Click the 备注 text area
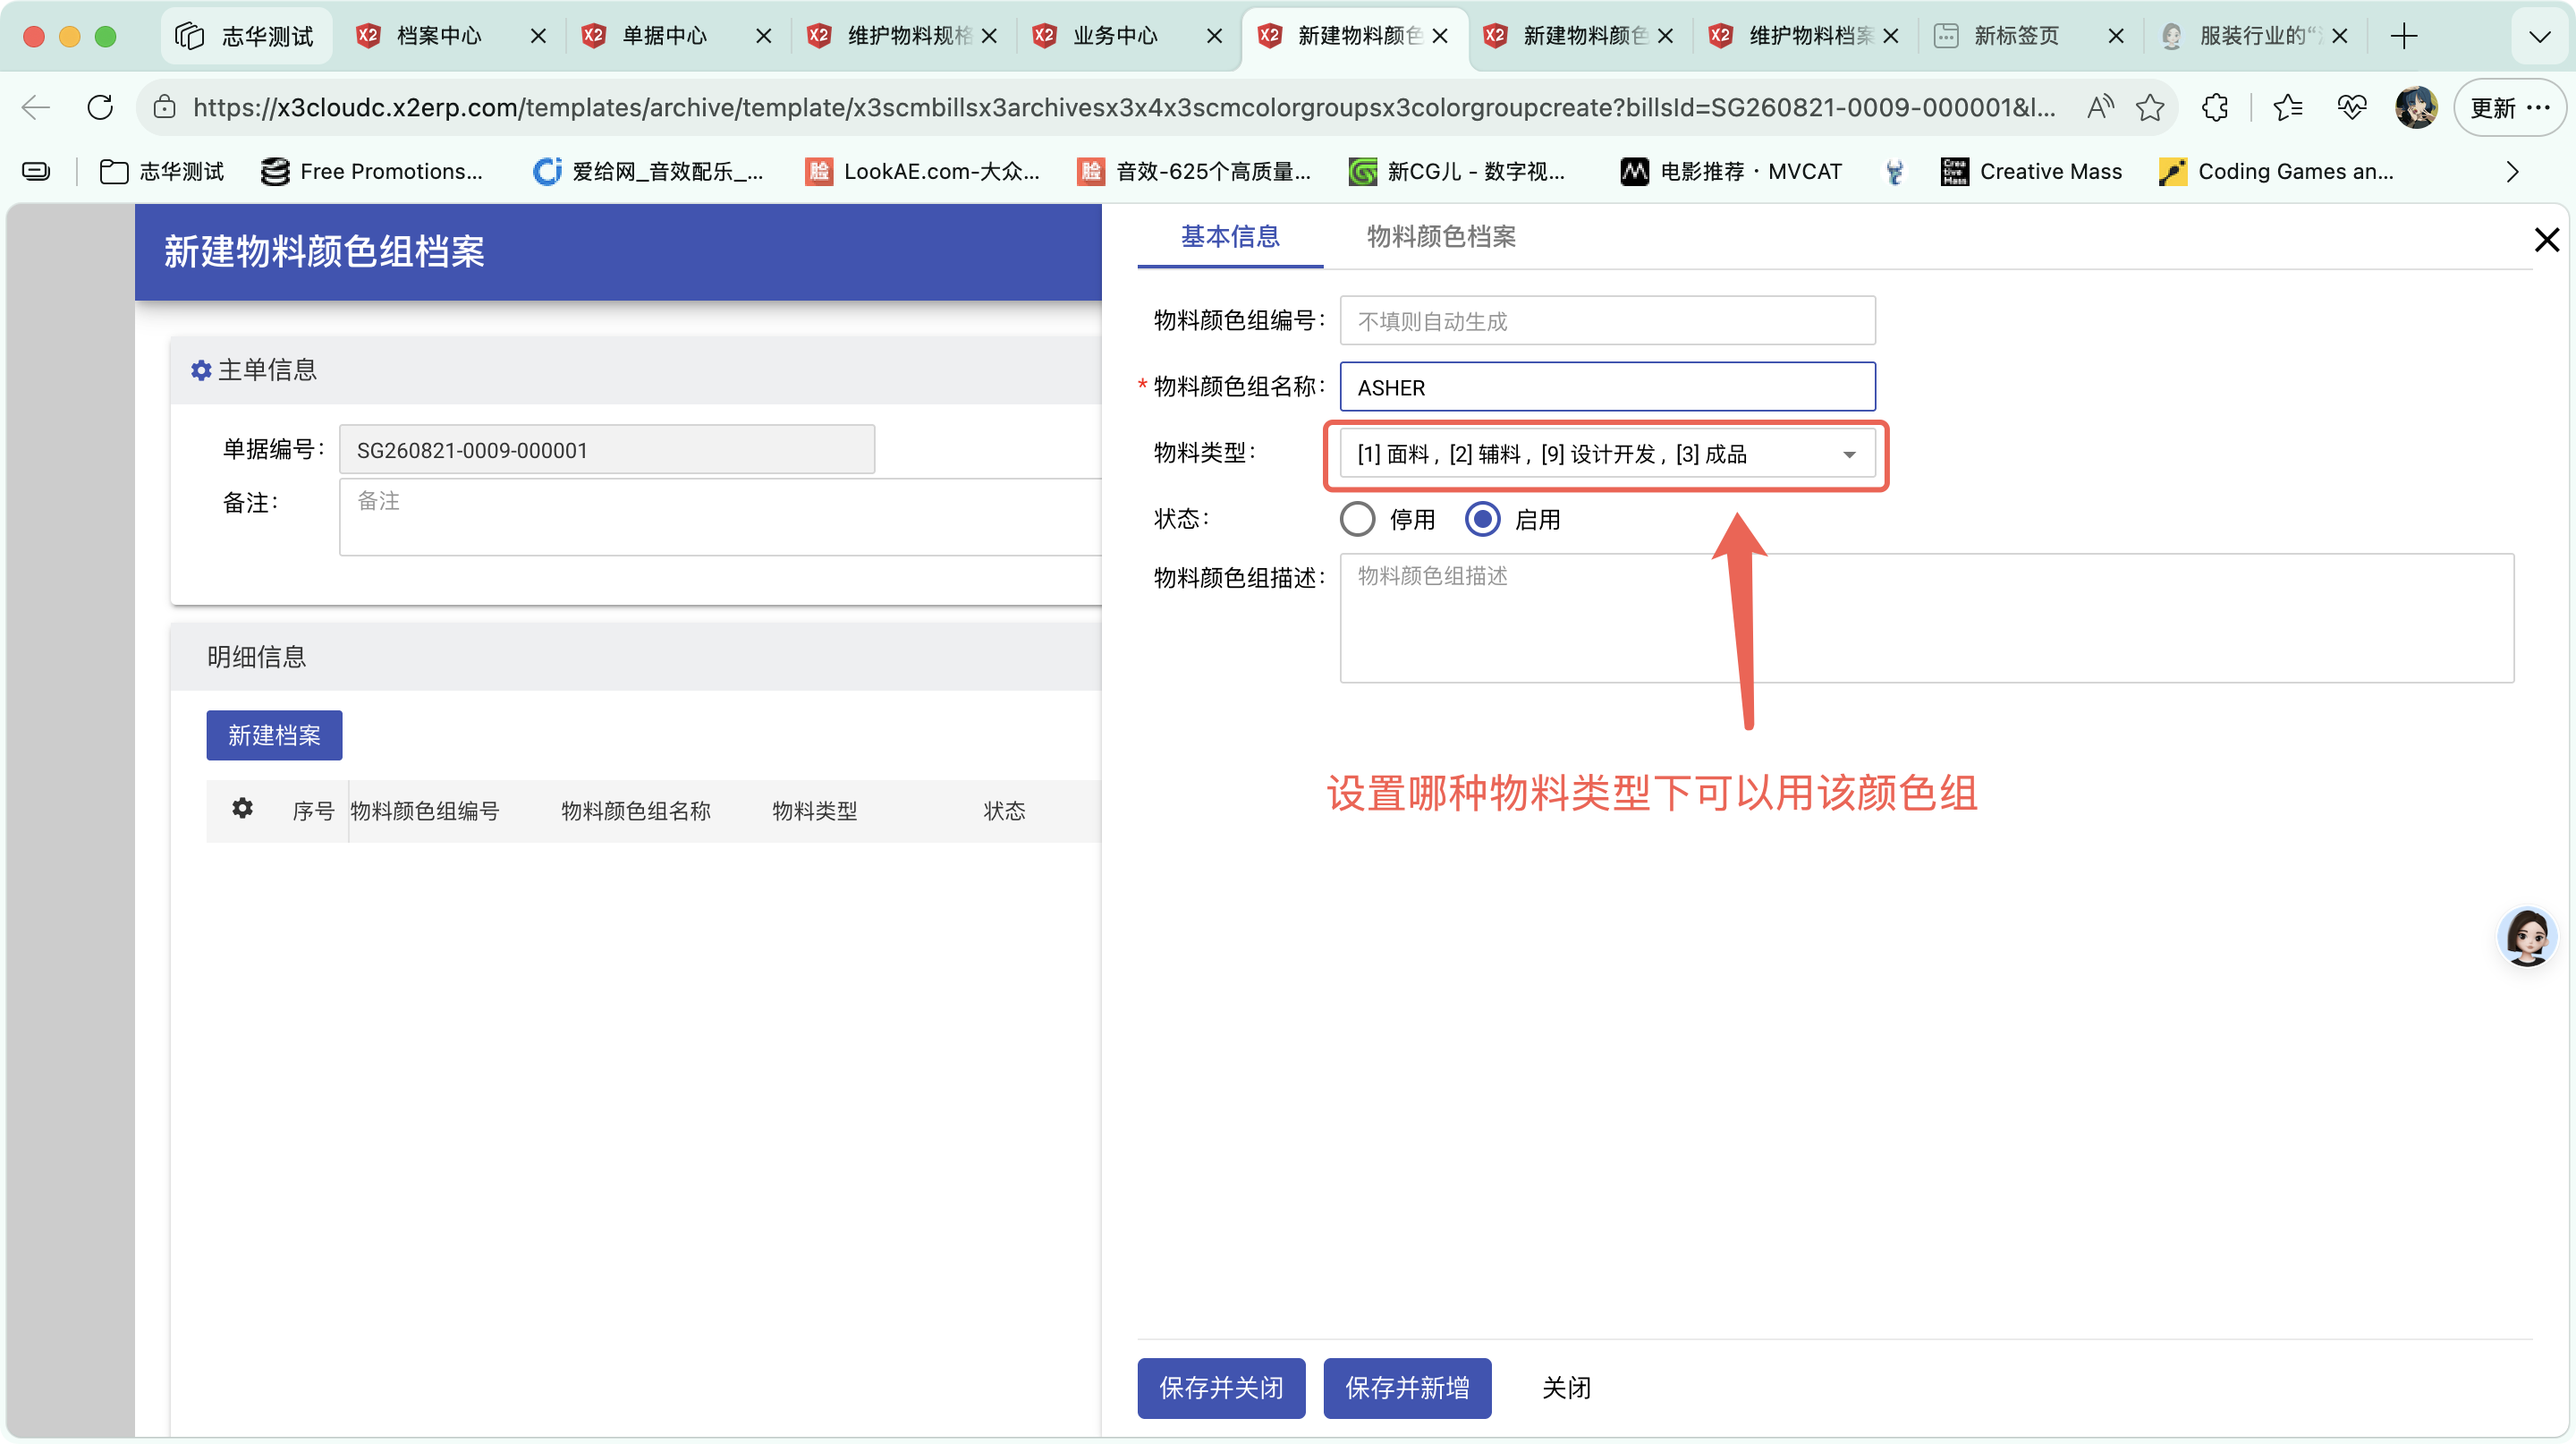The height and width of the screenshot is (1444, 2576). 720,517
